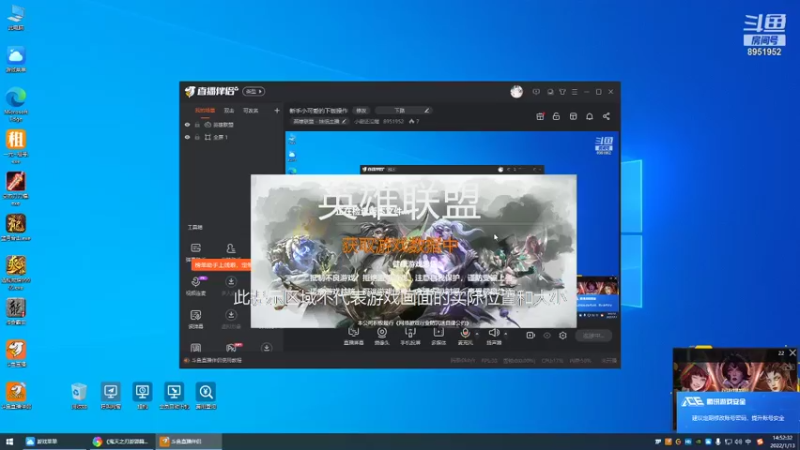
Task: Click the League of Legends loading overlay
Action: [414, 251]
